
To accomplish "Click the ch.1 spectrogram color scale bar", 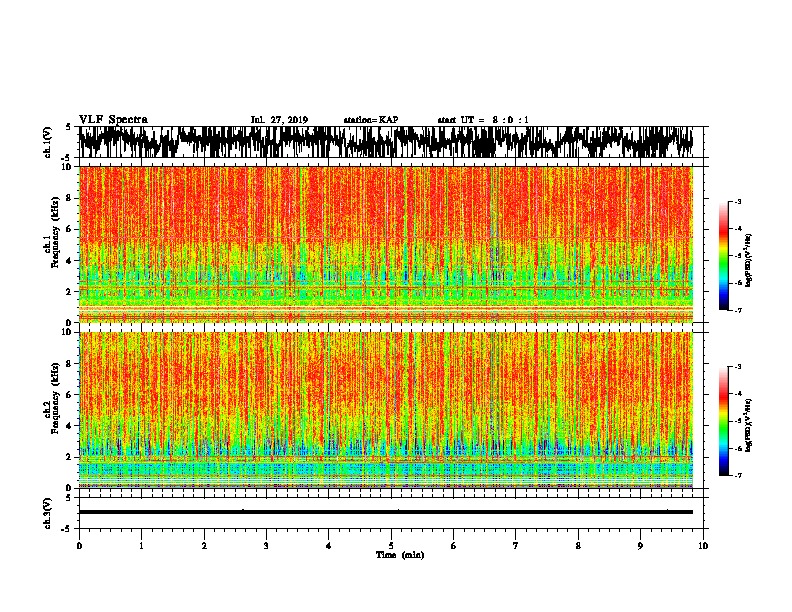I will point(723,256).
